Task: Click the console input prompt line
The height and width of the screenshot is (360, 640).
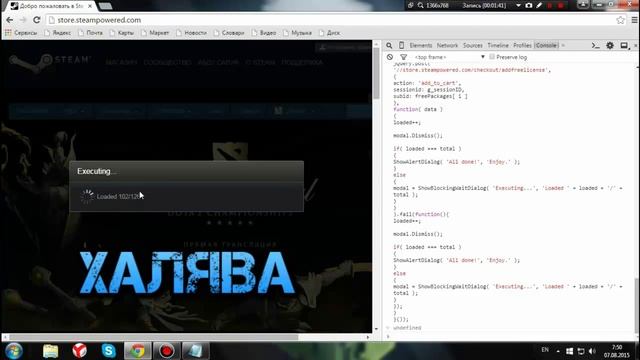Action: tap(510, 337)
